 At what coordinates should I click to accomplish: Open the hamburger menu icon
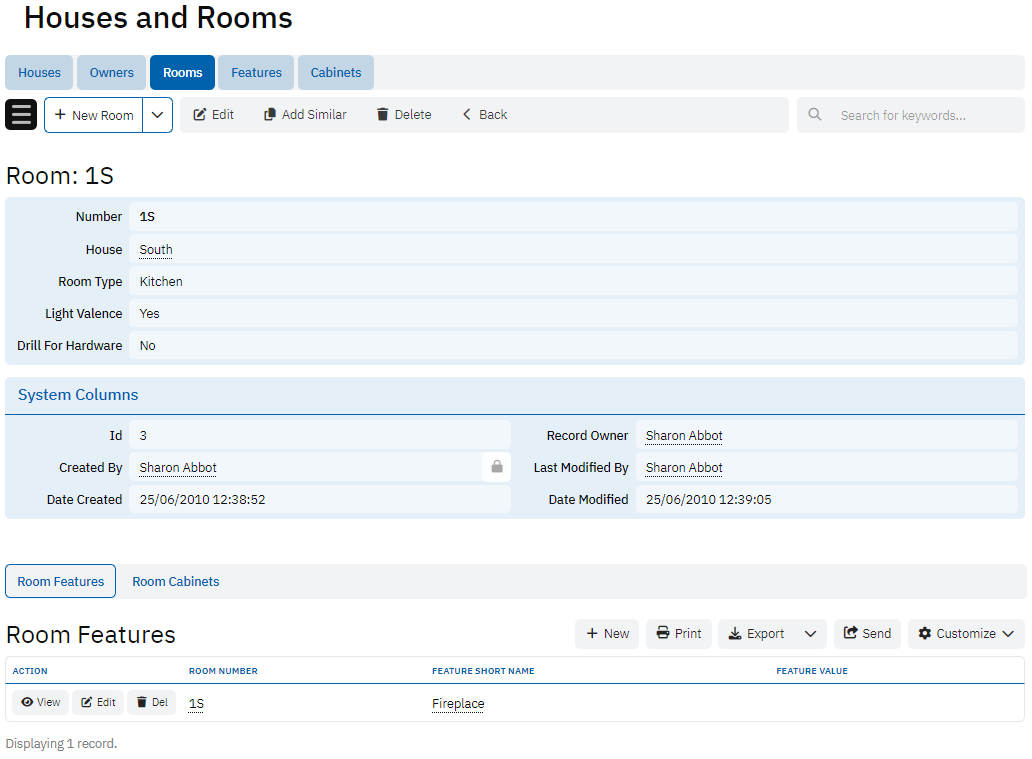(x=21, y=115)
